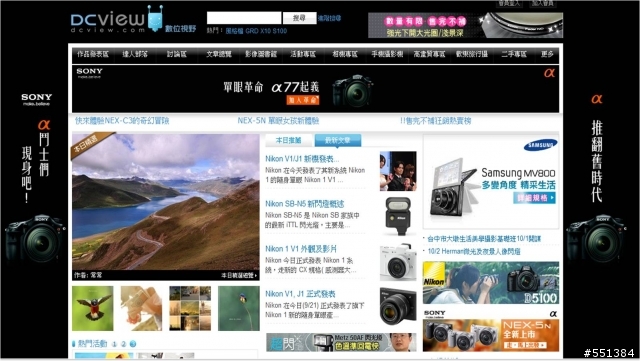Go to hot activities page 3
Viewport: 640px width, 361px height.
(133, 344)
